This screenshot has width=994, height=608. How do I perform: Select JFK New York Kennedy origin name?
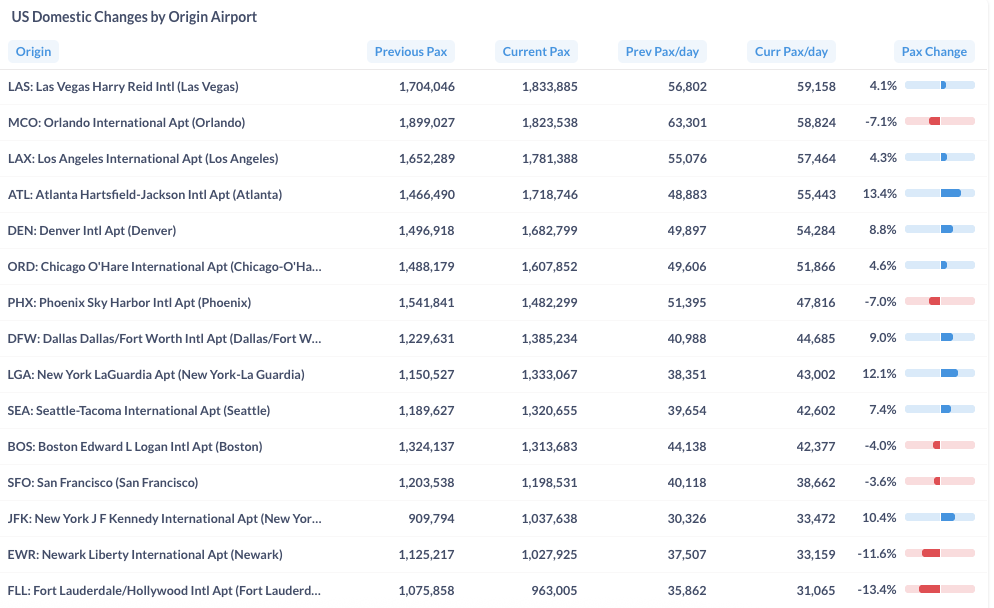(165, 519)
